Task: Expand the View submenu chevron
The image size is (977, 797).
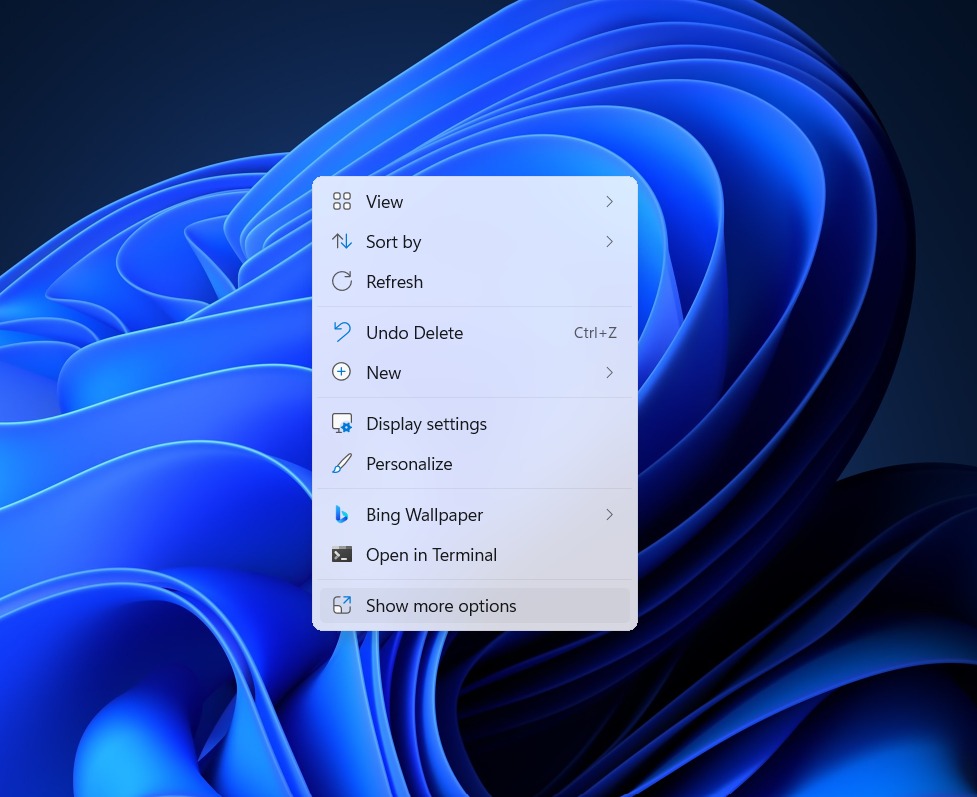Action: point(609,201)
